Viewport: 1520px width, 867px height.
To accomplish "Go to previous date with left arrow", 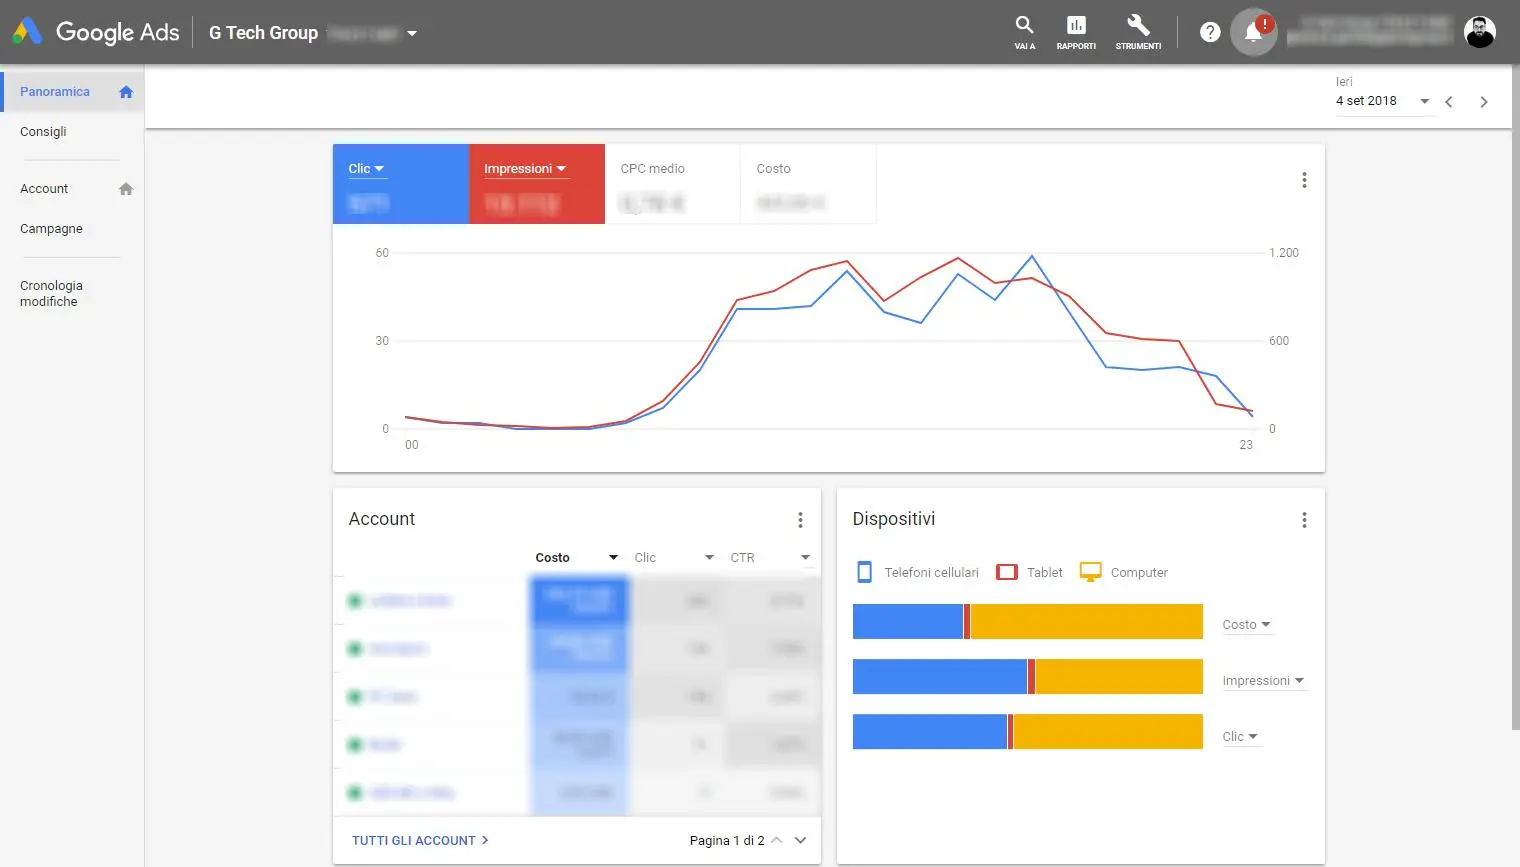I will (1449, 102).
